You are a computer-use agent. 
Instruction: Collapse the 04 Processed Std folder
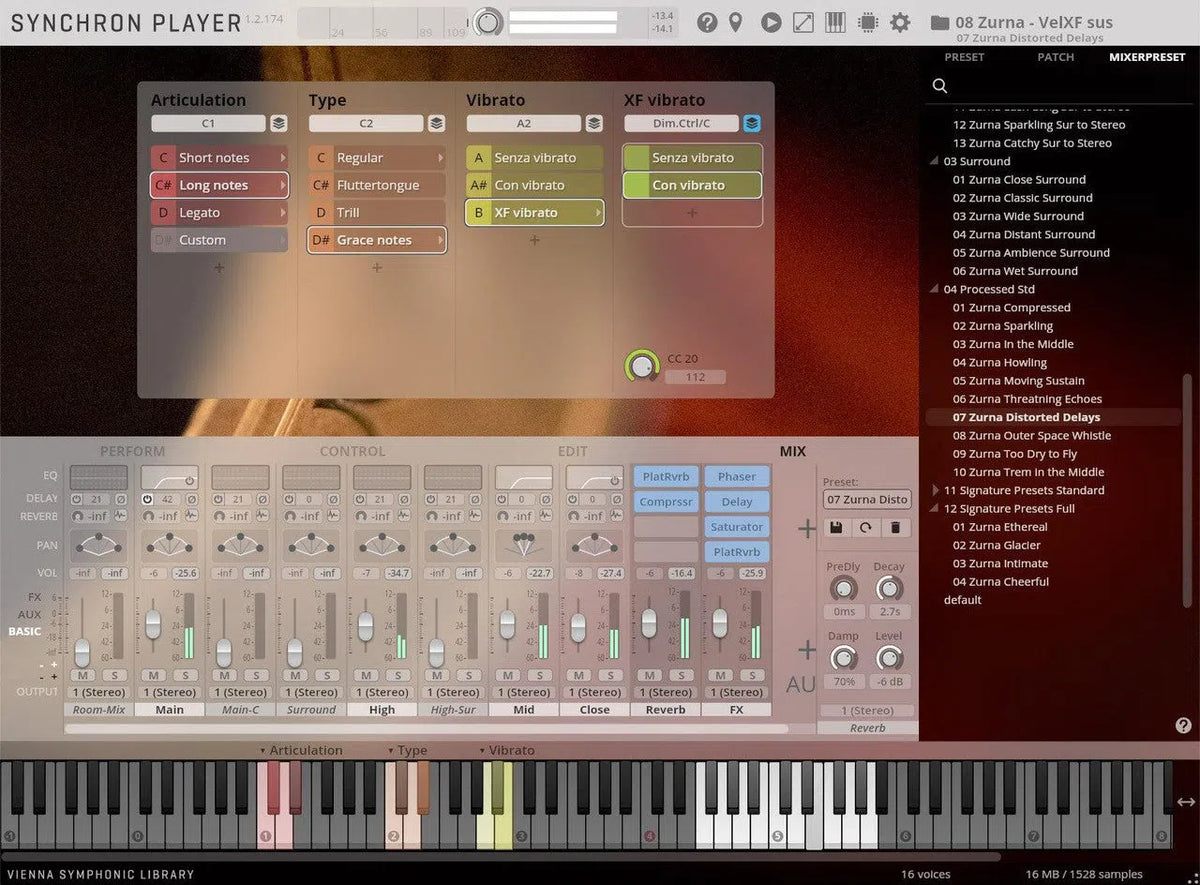(935, 290)
